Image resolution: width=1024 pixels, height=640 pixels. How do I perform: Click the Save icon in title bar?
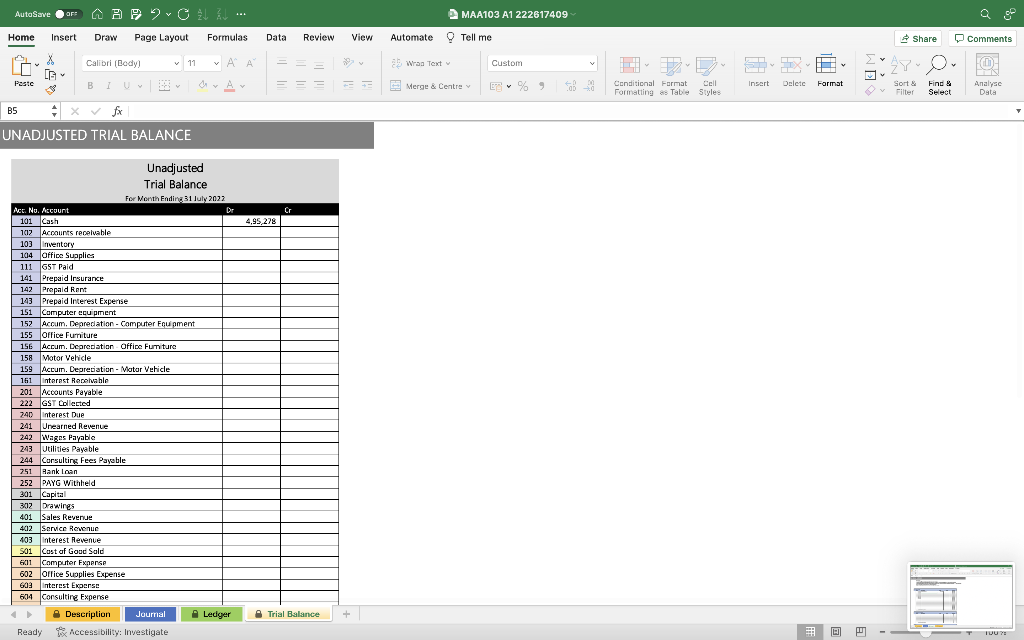pyautogui.click(x=117, y=14)
